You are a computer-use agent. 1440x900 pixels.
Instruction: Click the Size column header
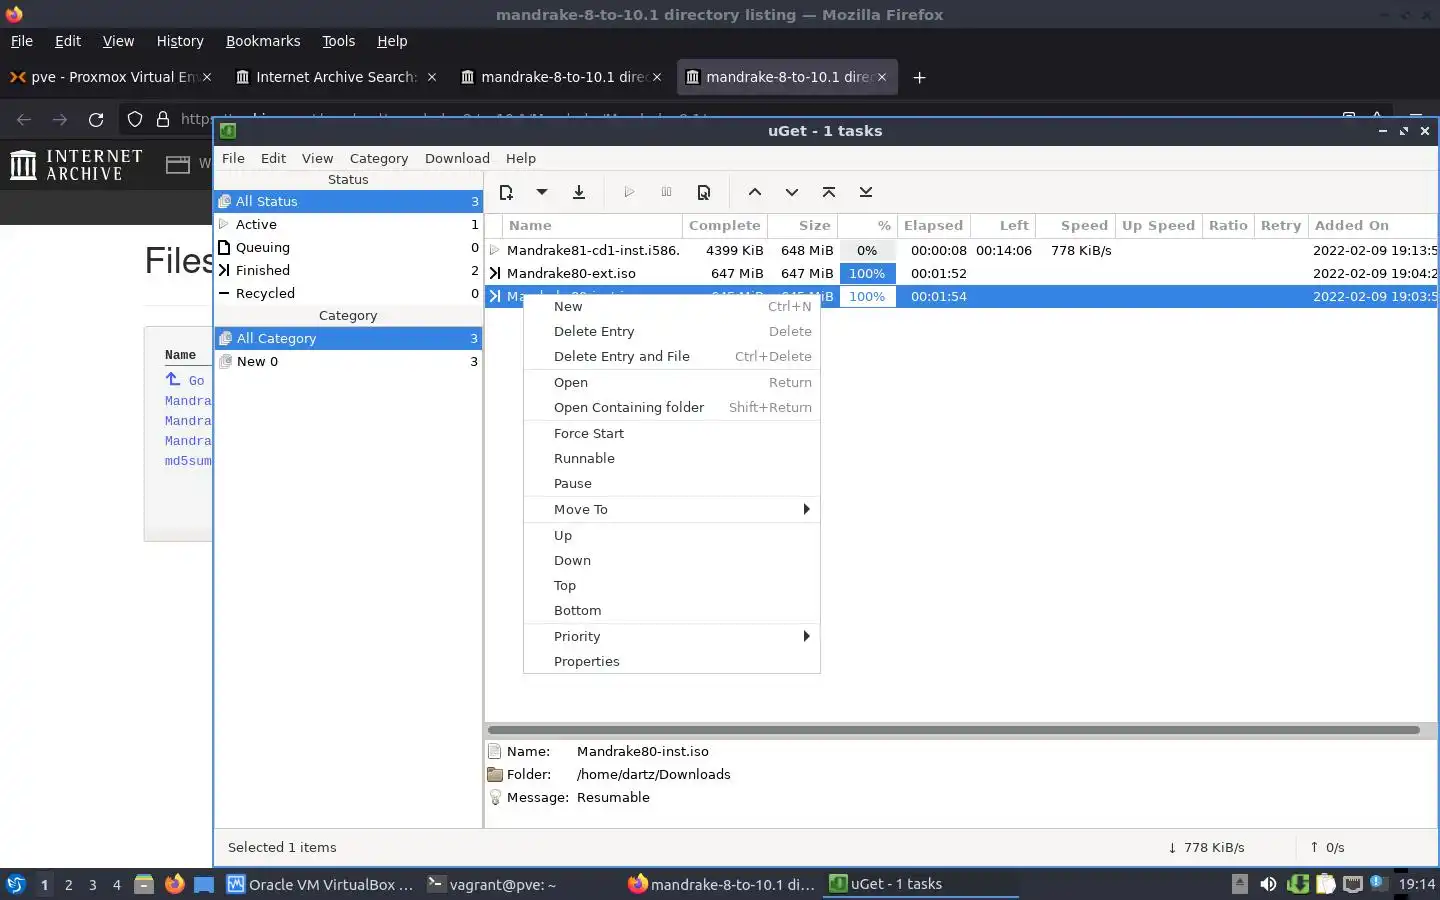(x=803, y=225)
